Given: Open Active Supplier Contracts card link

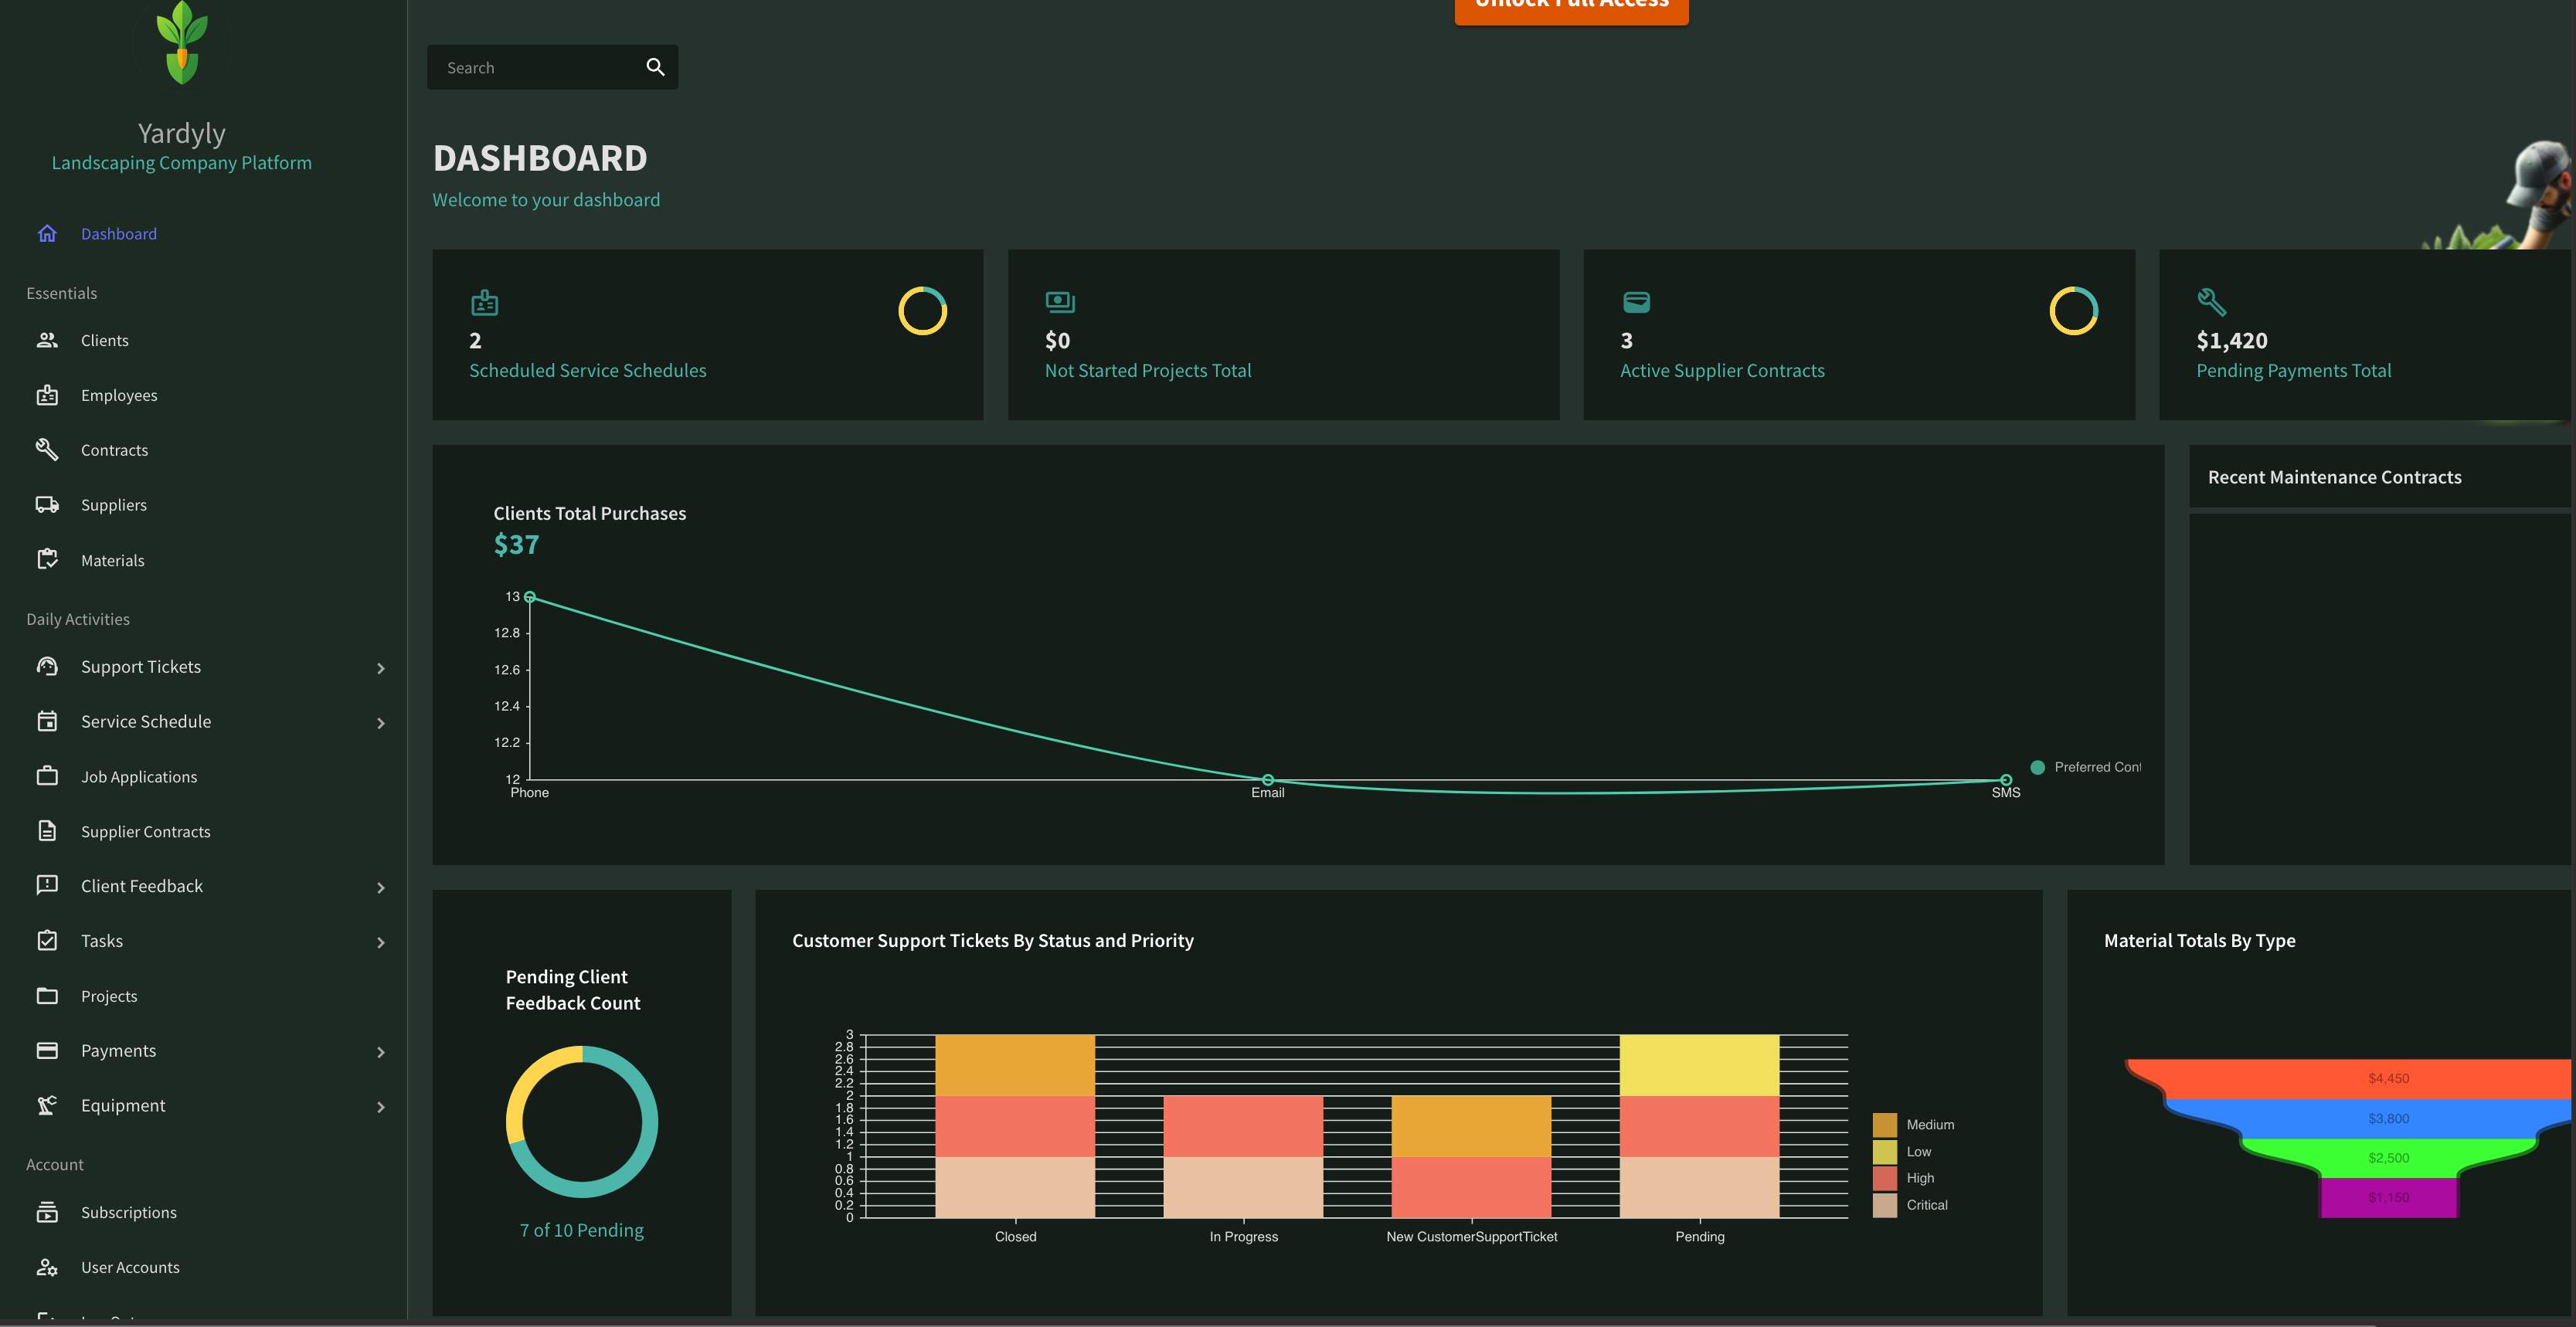Looking at the screenshot, I should [x=1722, y=370].
